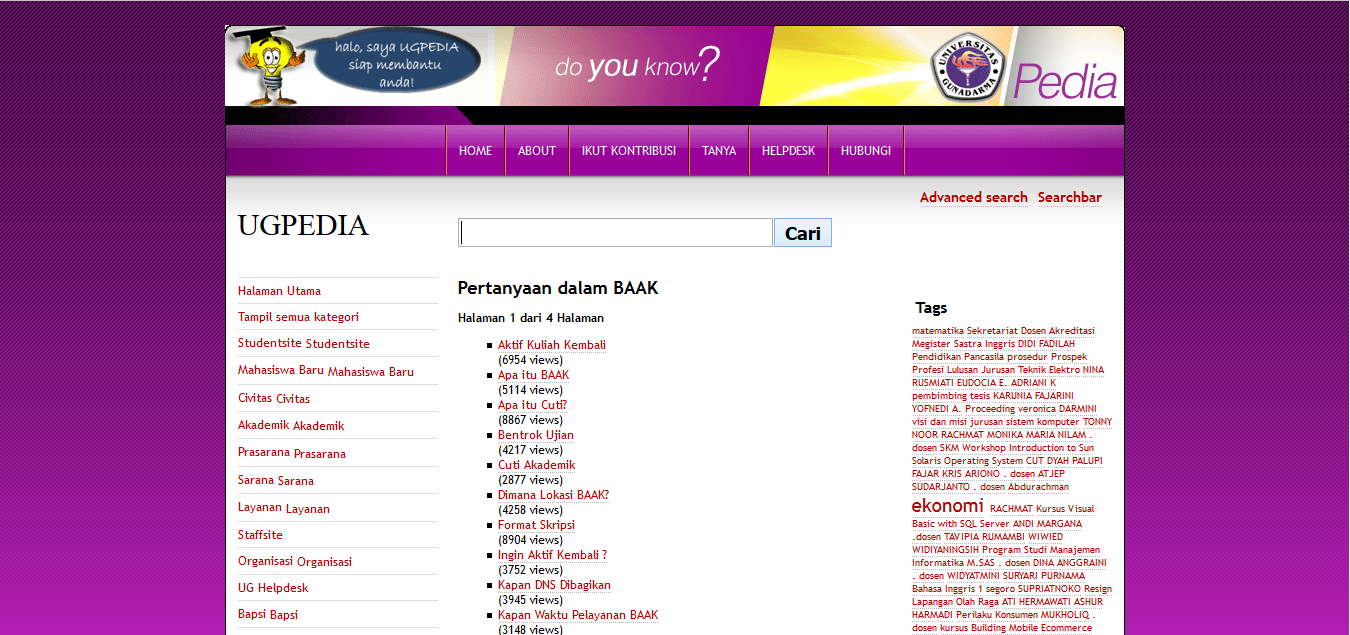Select the 'Pendidikan Pancasila' tag
Screen dimensions: 1350x635
coord(958,357)
